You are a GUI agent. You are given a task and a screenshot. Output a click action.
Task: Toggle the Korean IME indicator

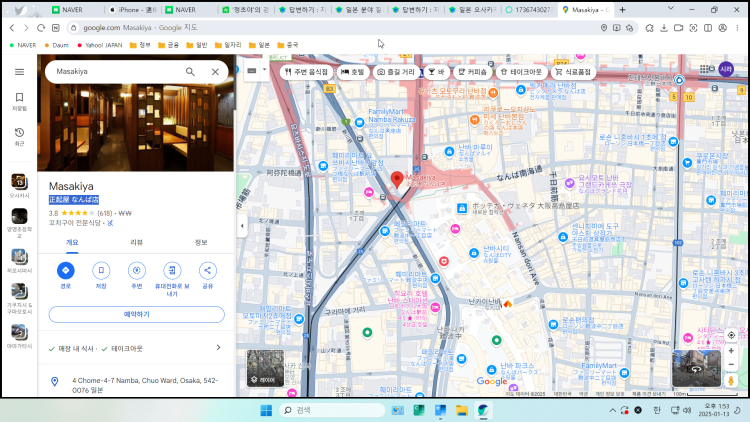coord(657,410)
